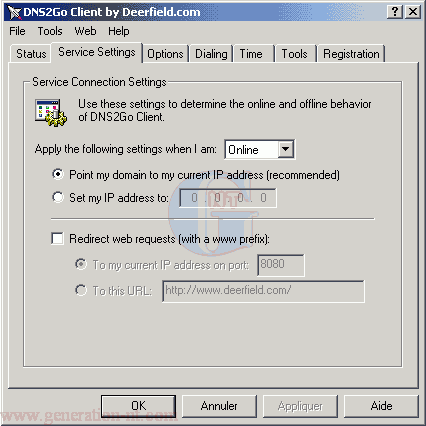The width and height of the screenshot is (426, 426).
Task: Switch to the Options tab
Action: (x=165, y=54)
